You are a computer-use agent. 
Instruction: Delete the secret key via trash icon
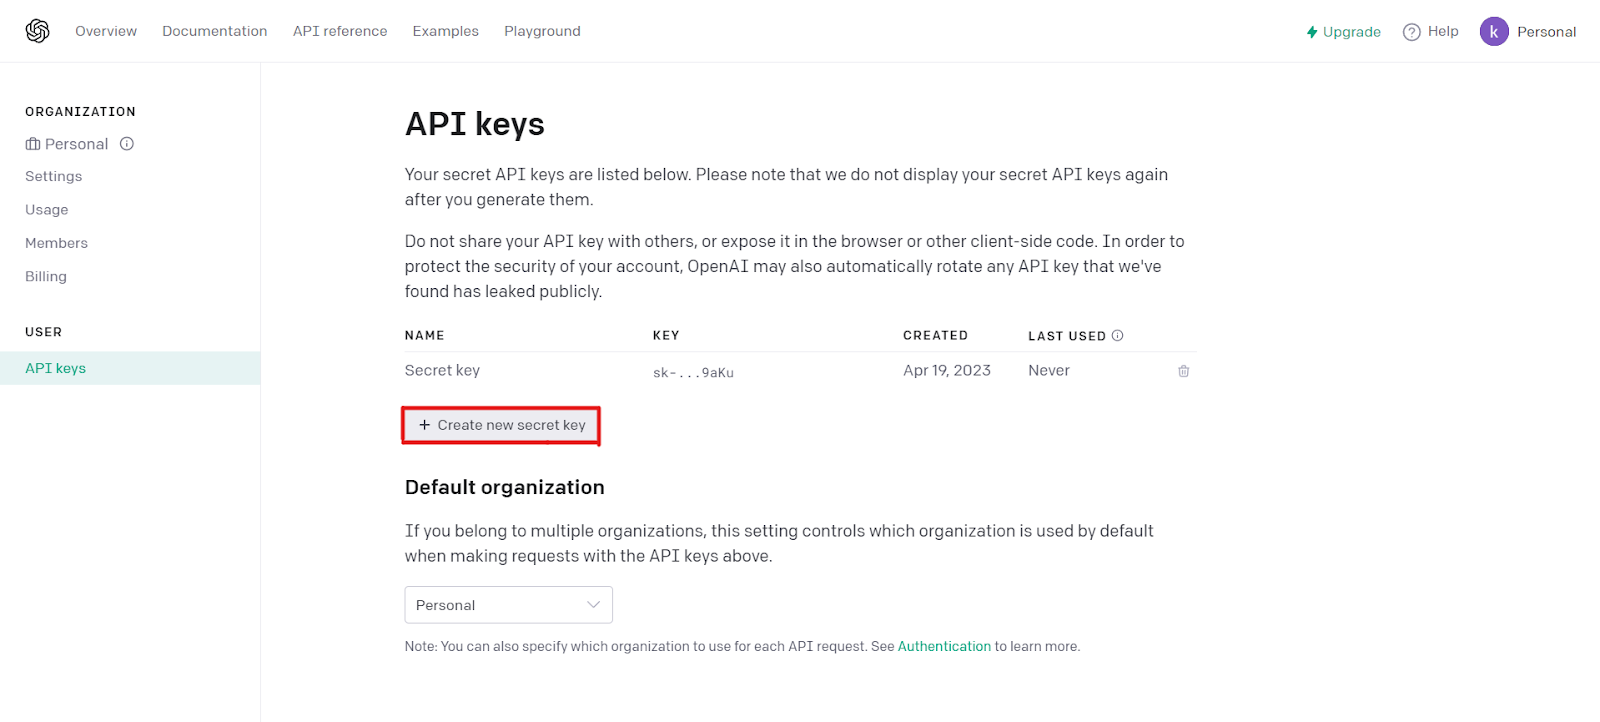[x=1183, y=371]
